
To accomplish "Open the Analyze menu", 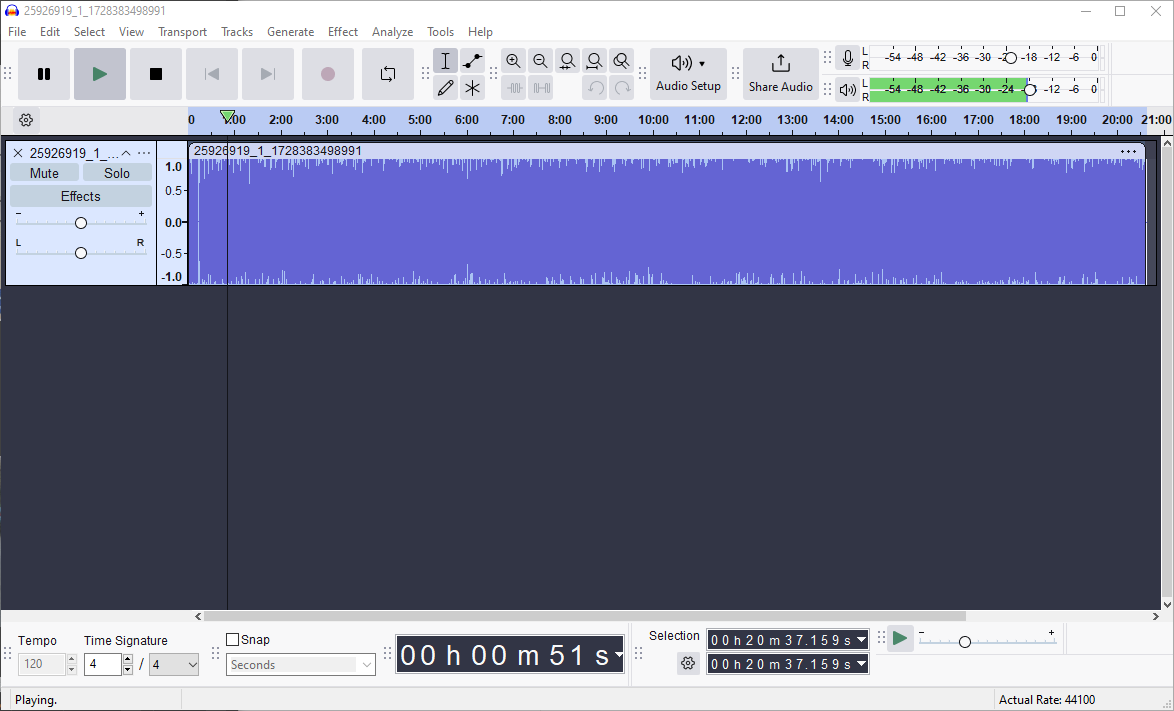I will pos(392,32).
